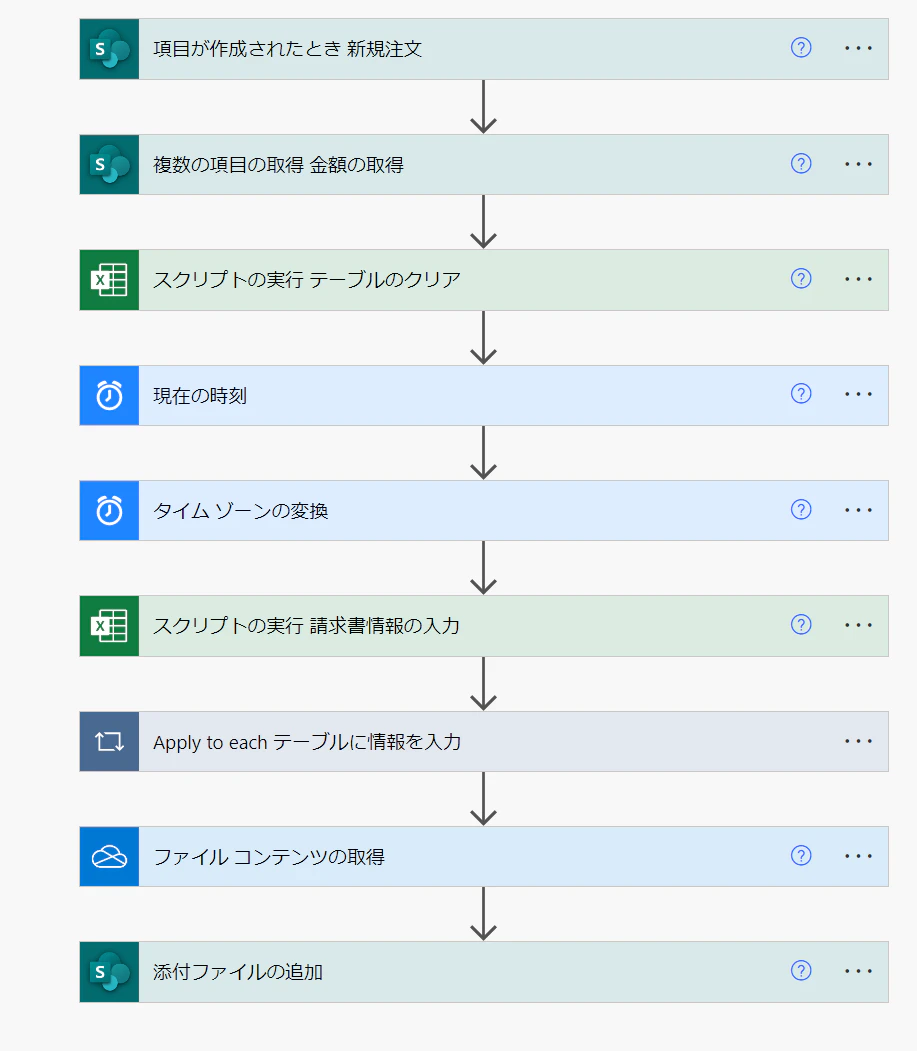Click the SharePoint icon on 項目が作成されたとき 新規注文
The height and width of the screenshot is (1051, 917).
(x=109, y=49)
